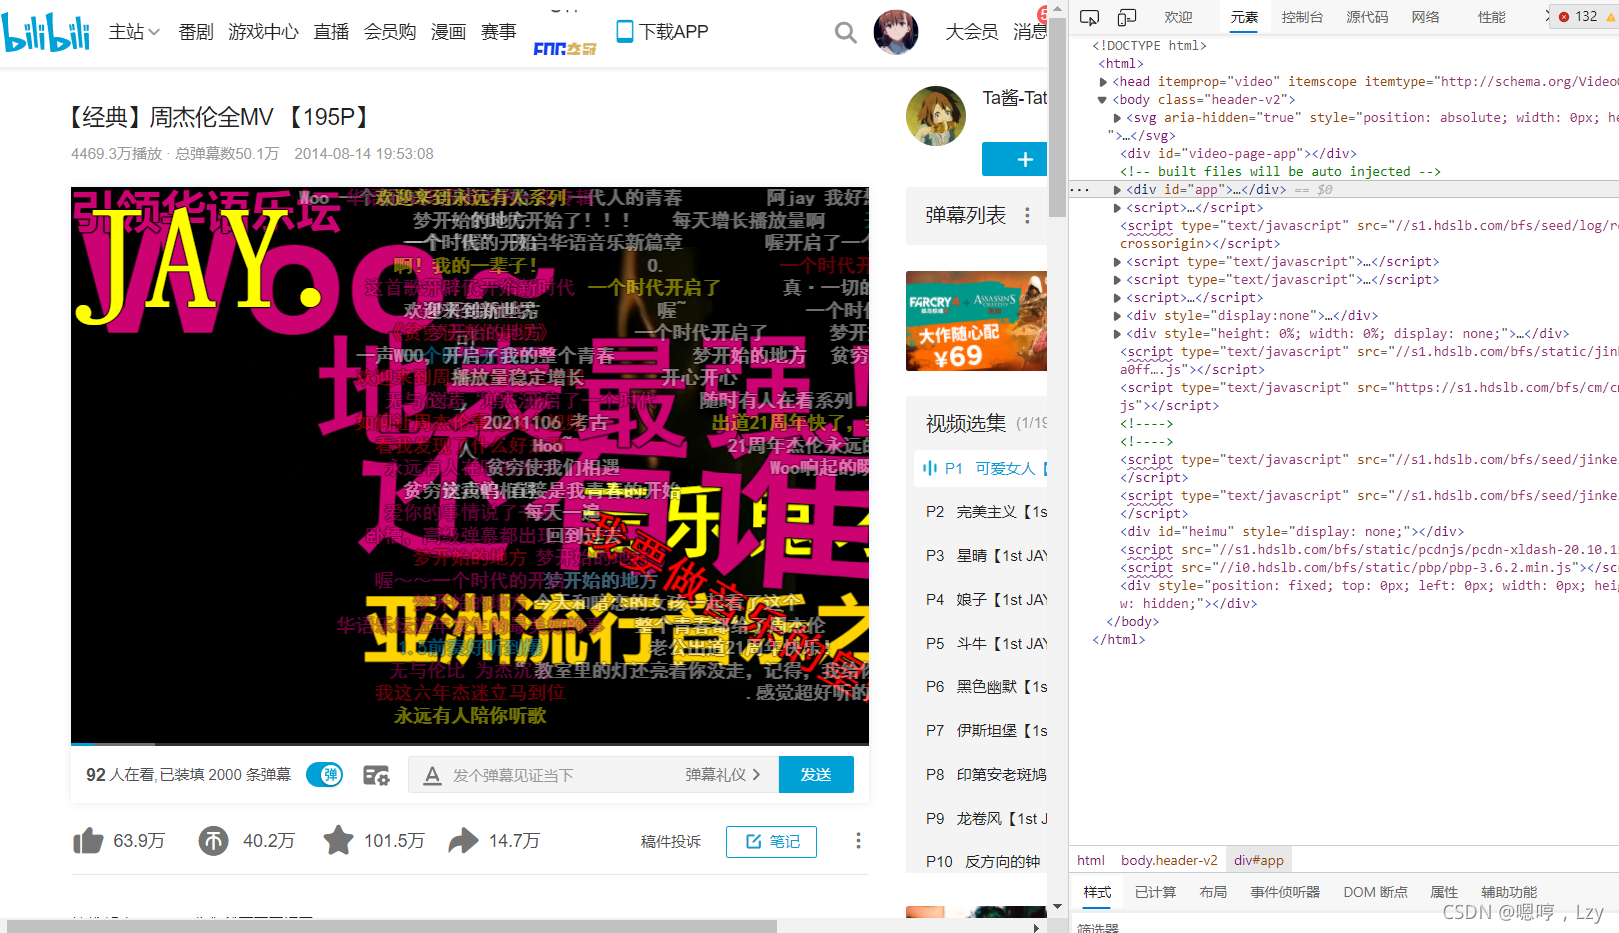Image resolution: width=1619 pixels, height=933 pixels.
Task: Switch to 事件侦听器 tab
Action: (x=1285, y=892)
